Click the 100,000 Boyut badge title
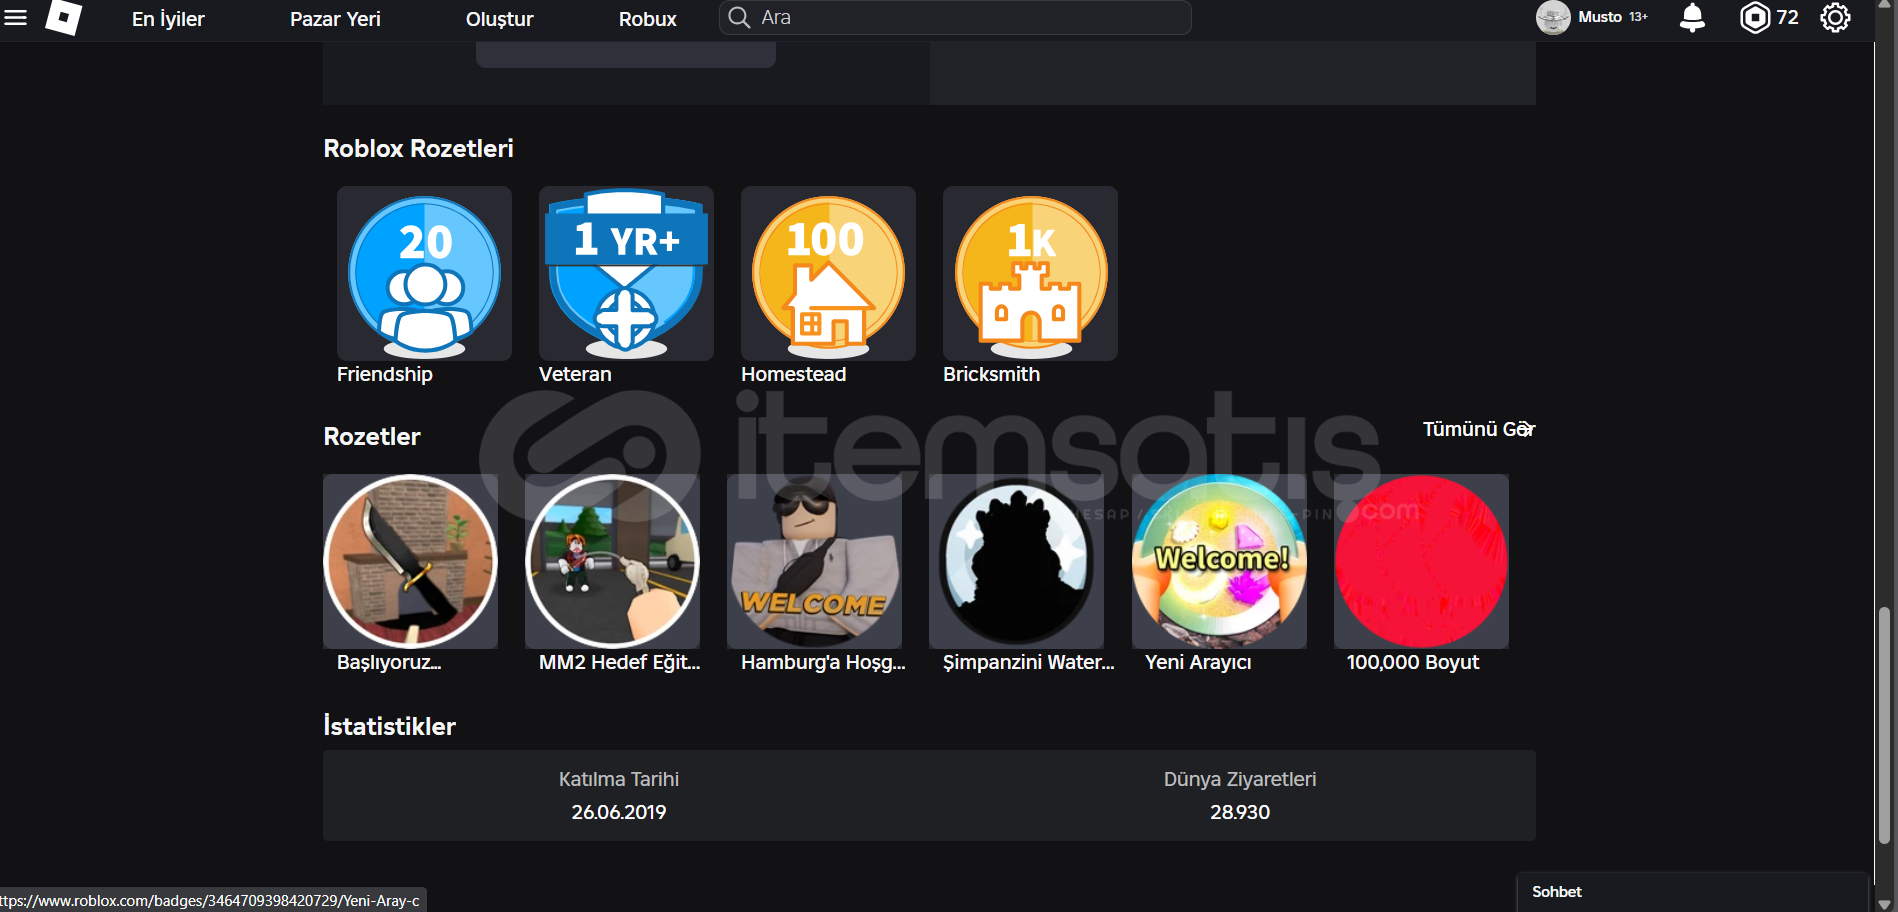Image resolution: width=1898 pixels, height=912 pixels. pos(1413,662)
